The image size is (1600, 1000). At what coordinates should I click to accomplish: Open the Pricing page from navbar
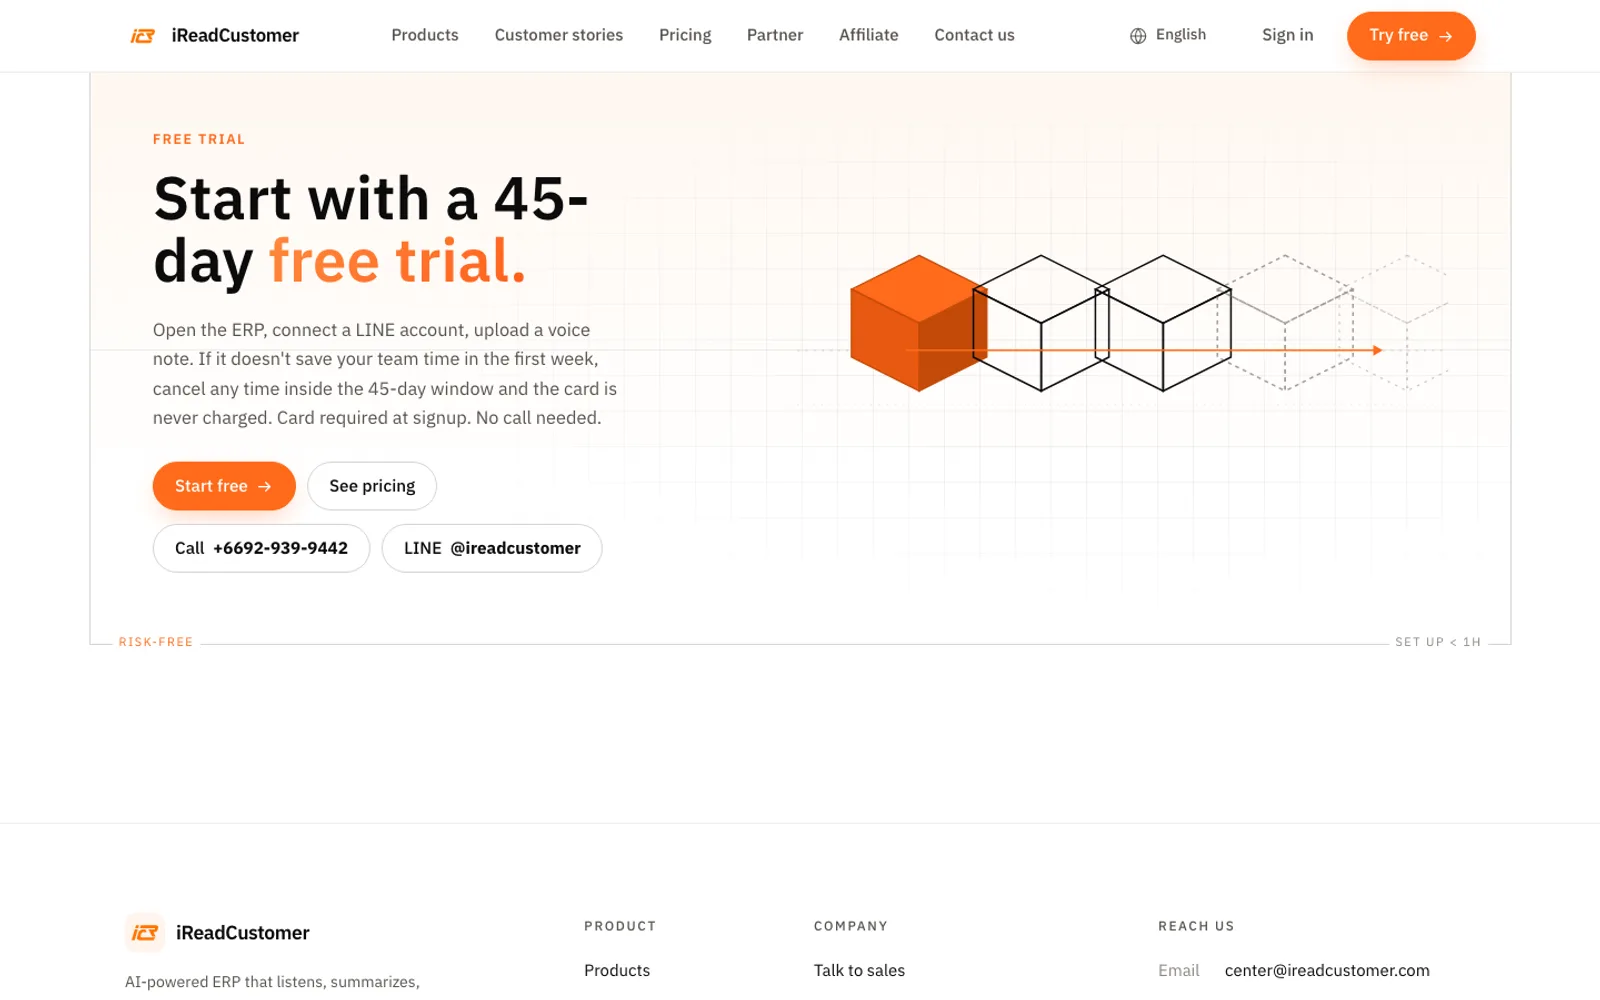(685, 35)
